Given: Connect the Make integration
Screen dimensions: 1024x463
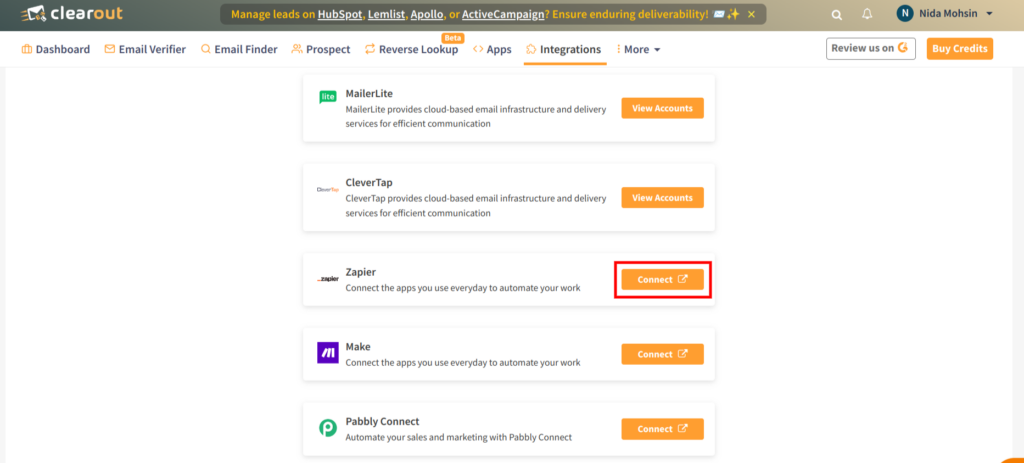Looking at the screenshot, I should pos(662,354).
